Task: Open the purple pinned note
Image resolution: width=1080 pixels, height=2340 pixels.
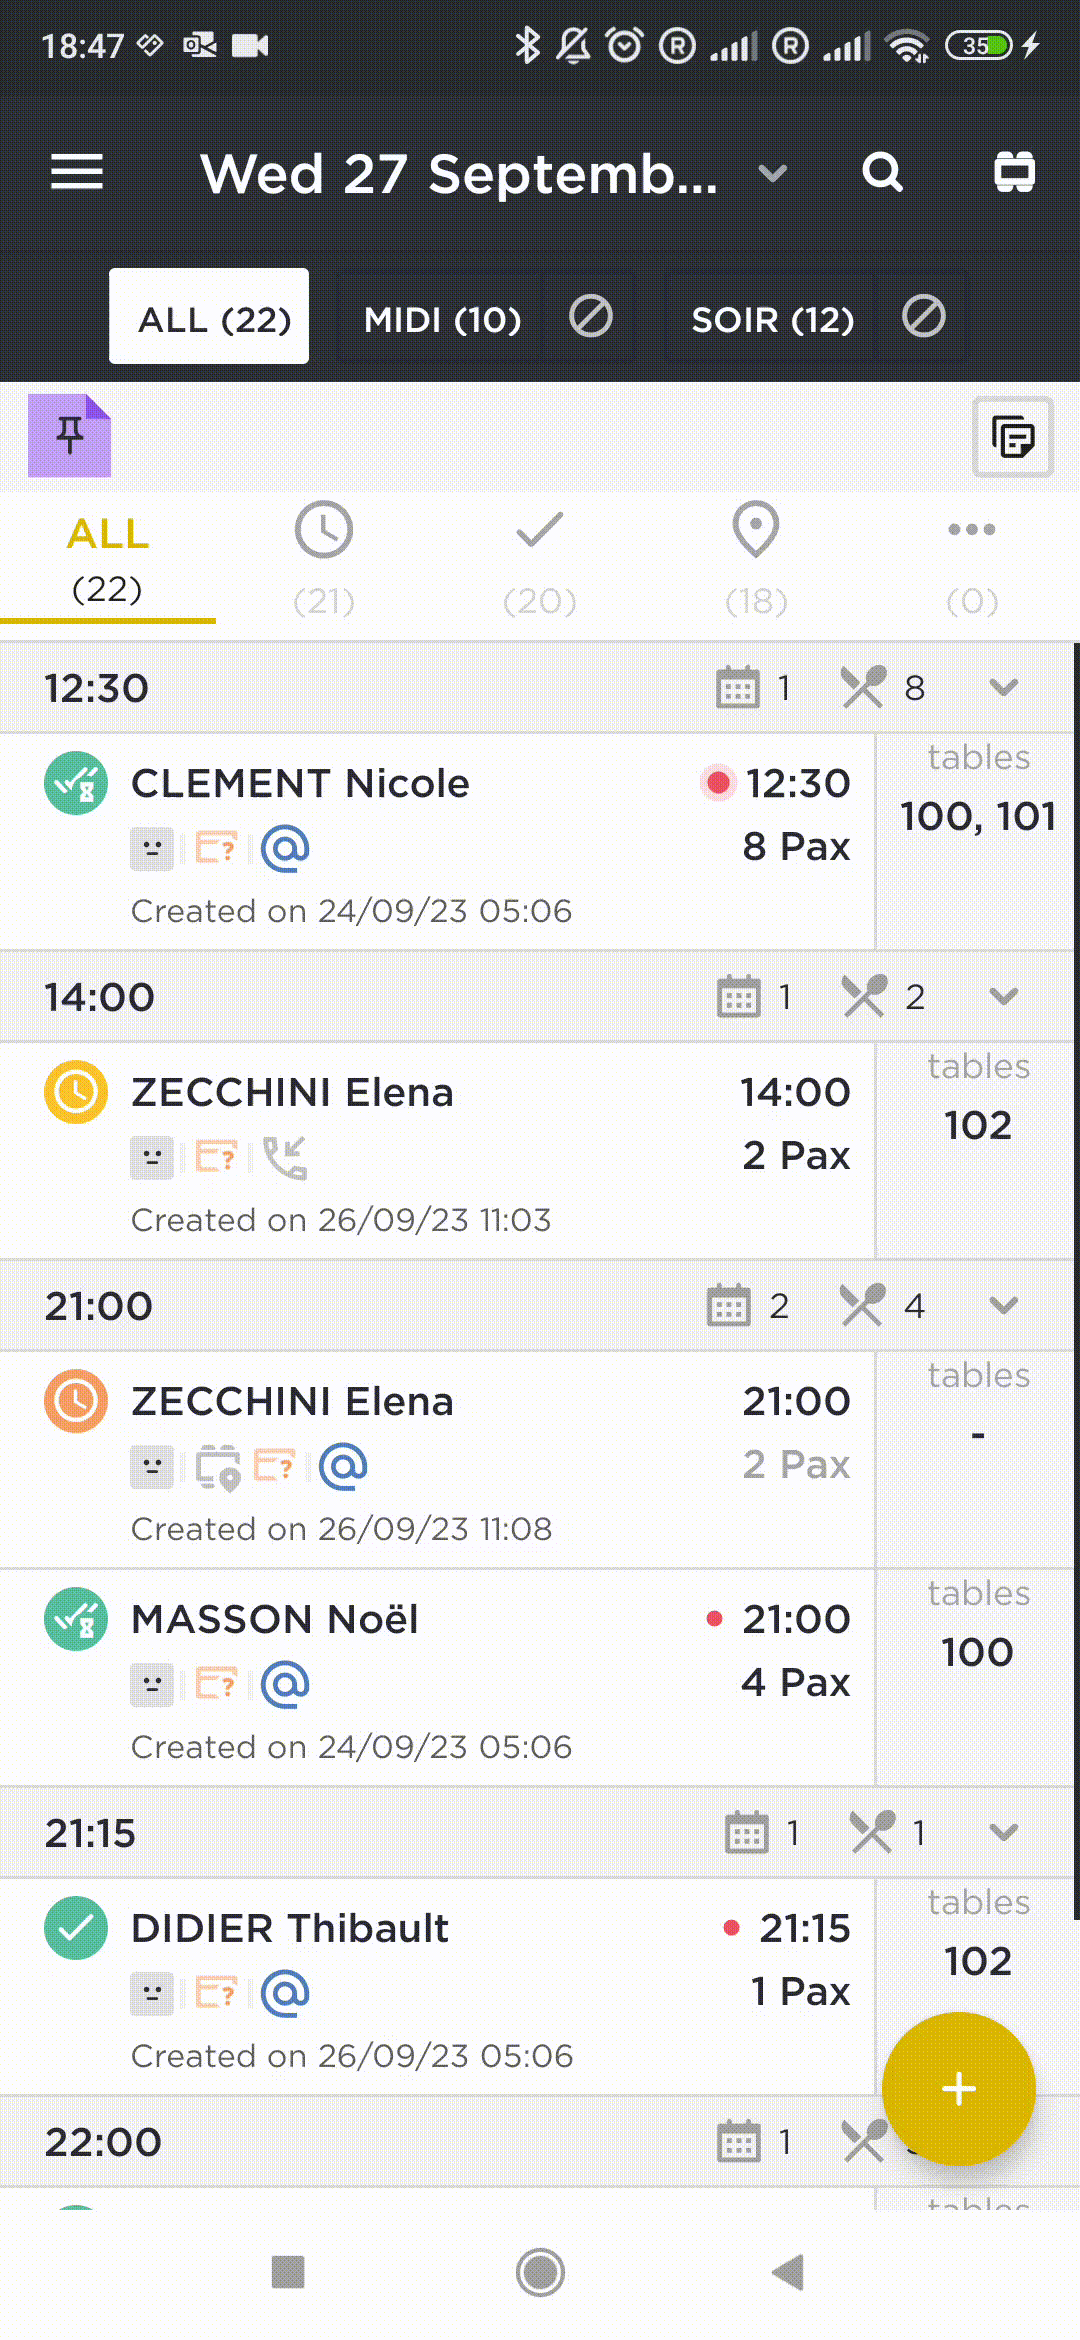Action: coord(69,436)
